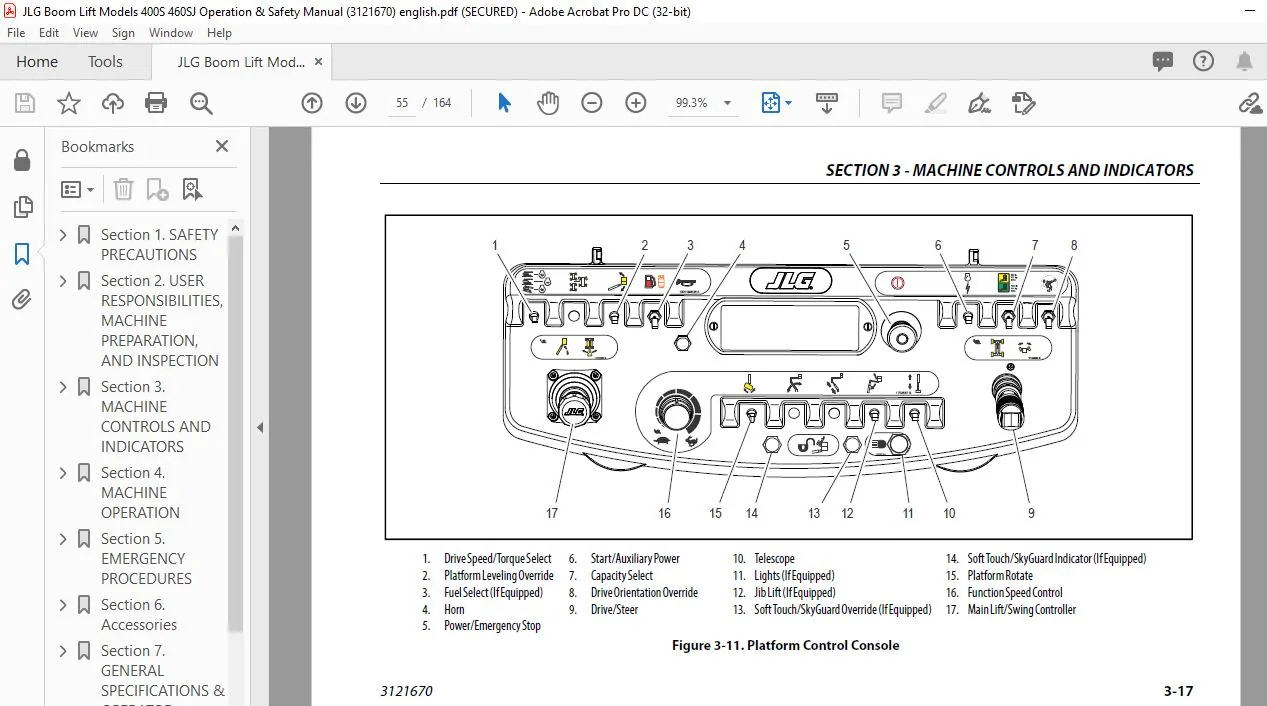The height and width of the screenshot is (706, 1267).
Task: Jump to Section 5. EMERGENCY PROCEDURES bookmark
Action: (x=146, y=558)
